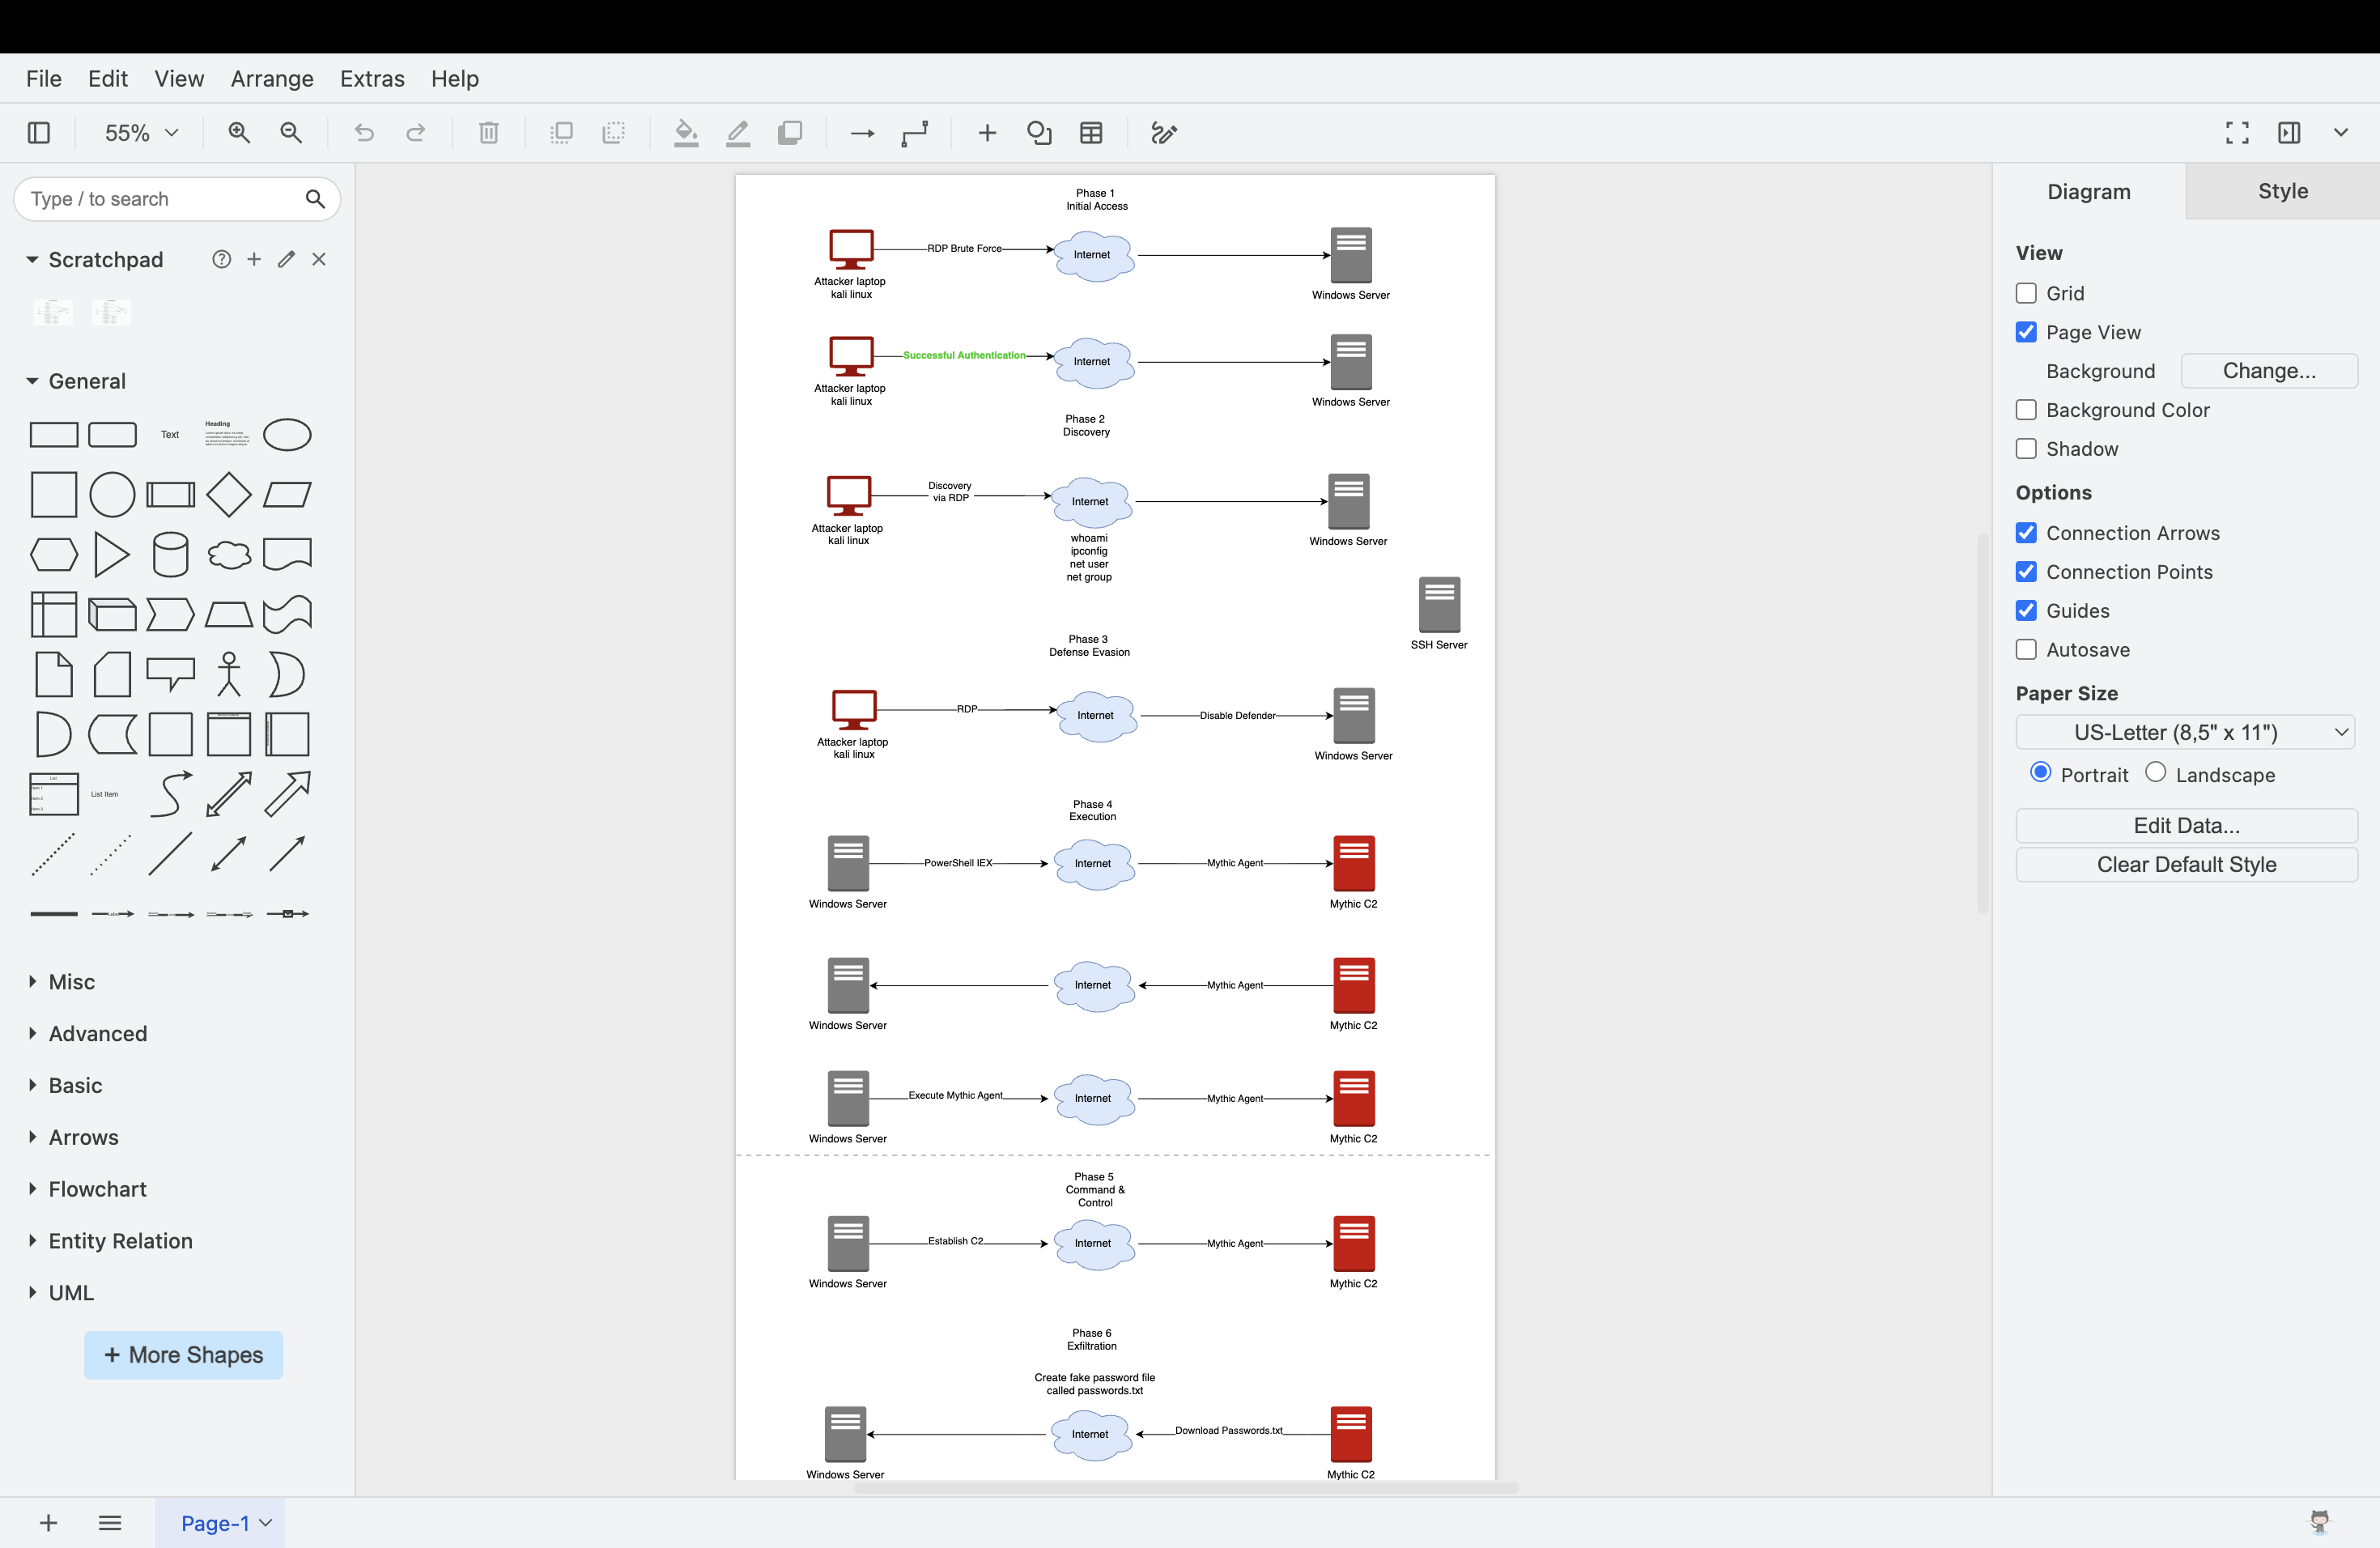Viewport: 2380px width, 1548px height.
Task: Close the Scratchpad section
Action: point(319,260)
